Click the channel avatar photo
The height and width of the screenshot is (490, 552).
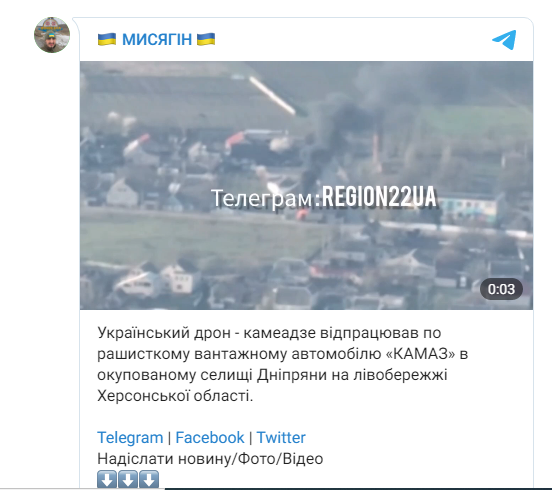coord(52,35)
